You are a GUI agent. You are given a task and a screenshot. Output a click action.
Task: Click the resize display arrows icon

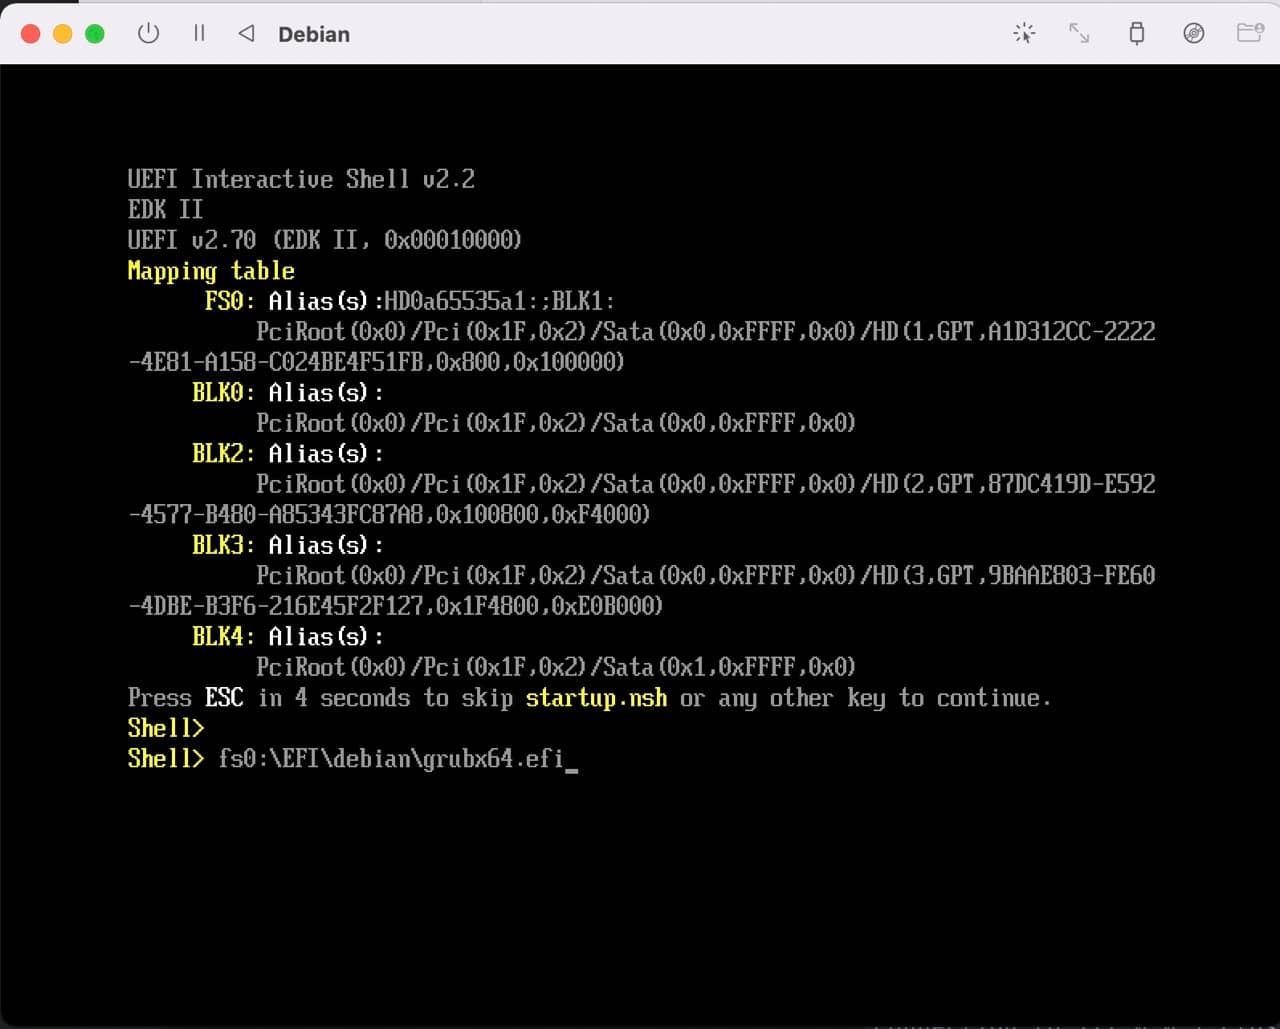[x=1079, y=33]
